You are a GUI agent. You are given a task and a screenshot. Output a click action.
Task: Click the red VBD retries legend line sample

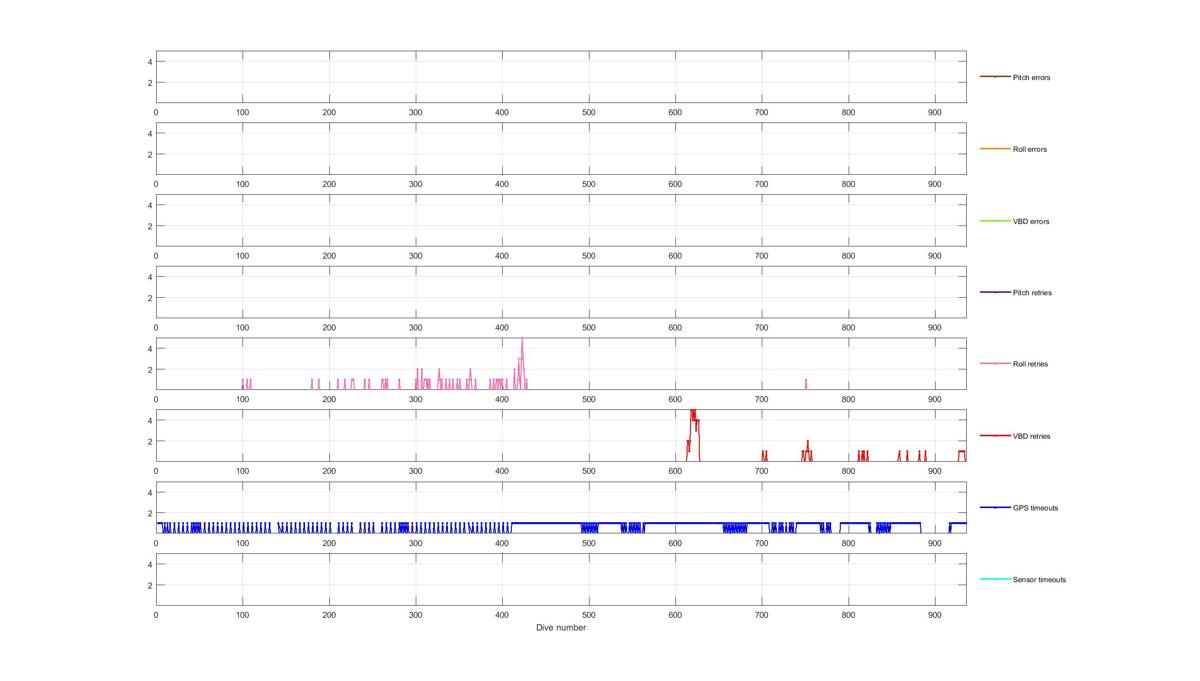coord(995,436)
